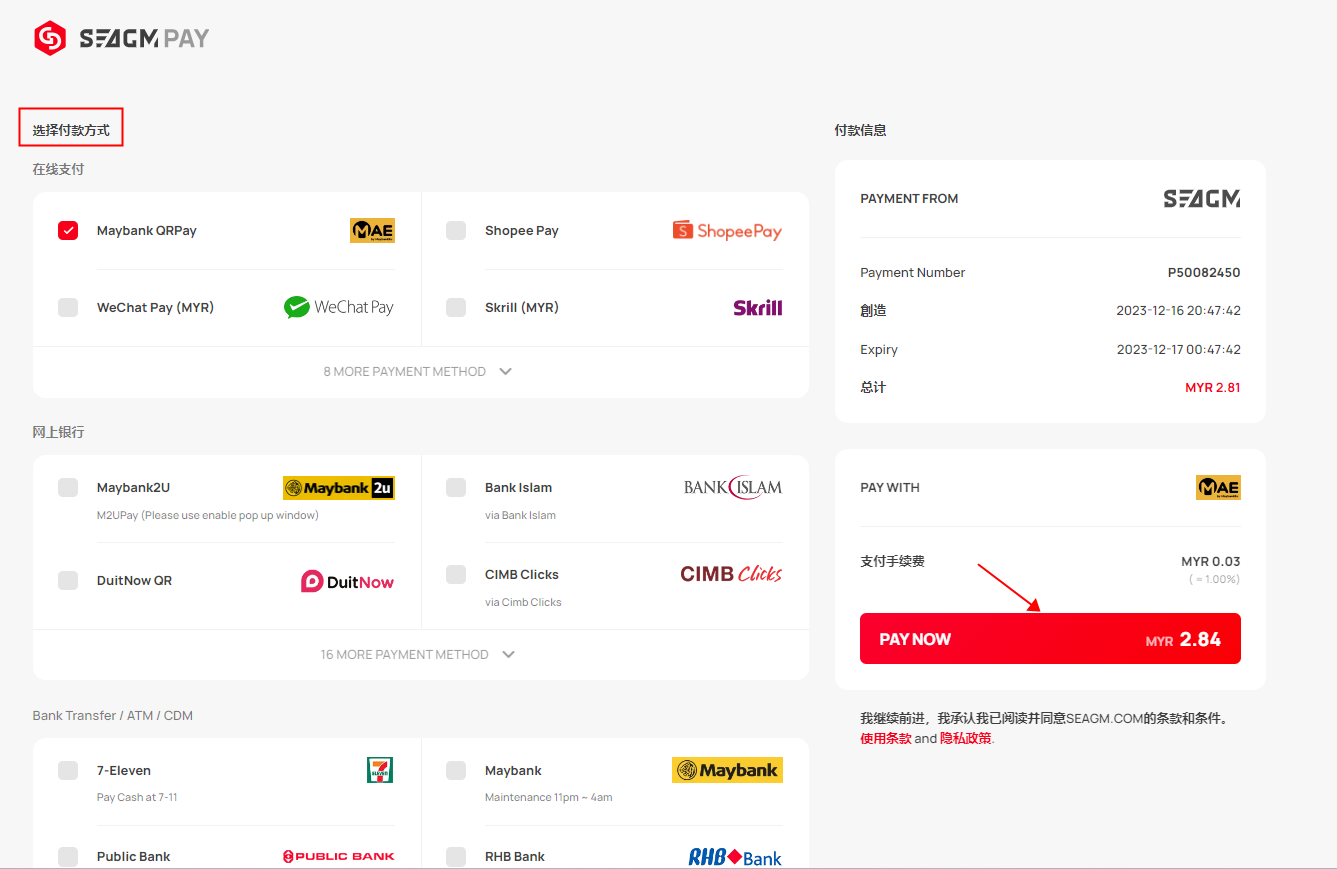
Task: Click the Maintenance 11pm ~ 4am note
Action: (549, 798)
